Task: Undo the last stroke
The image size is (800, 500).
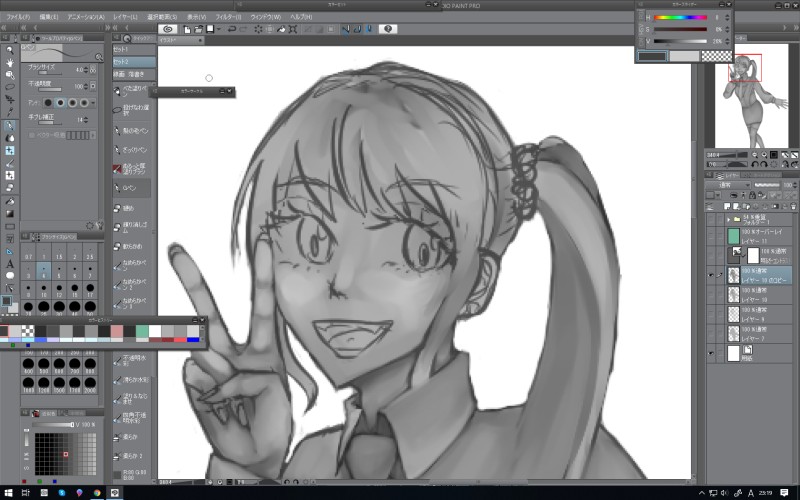Action: 232,29
